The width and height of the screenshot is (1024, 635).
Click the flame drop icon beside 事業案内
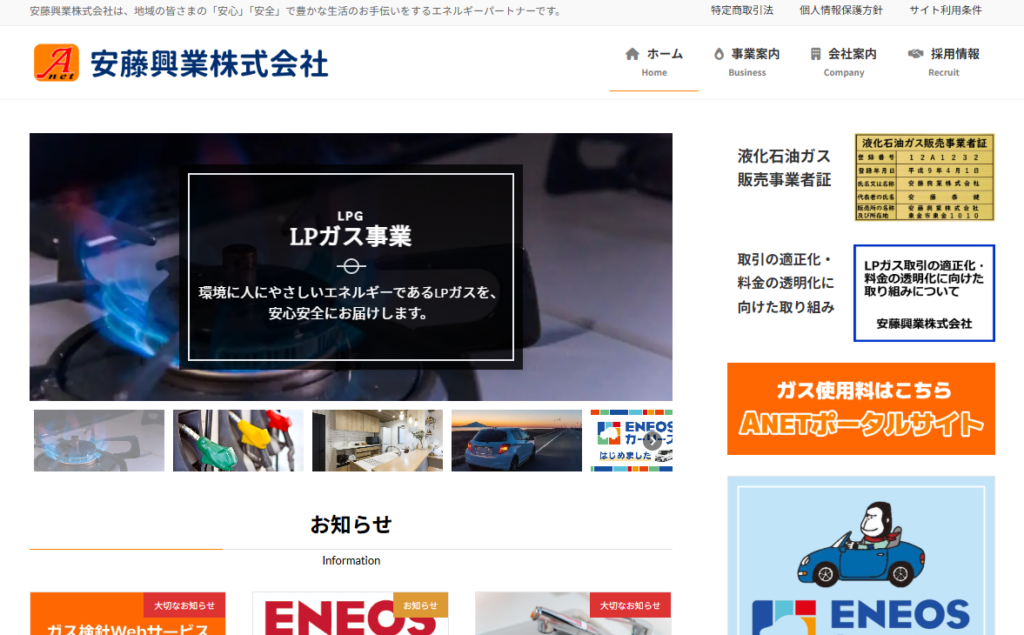click(x=719, y=54)
